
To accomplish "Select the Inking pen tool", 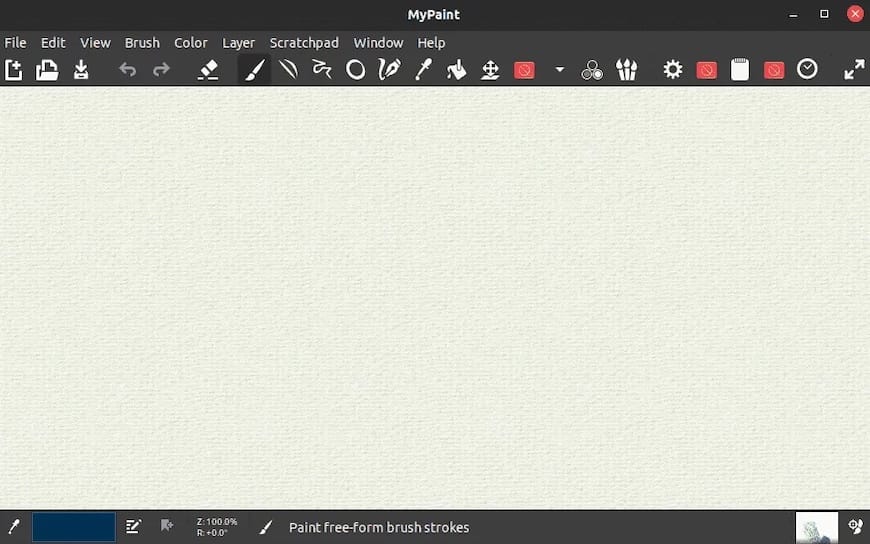I will pyautogui.click(x=389, y=70).
